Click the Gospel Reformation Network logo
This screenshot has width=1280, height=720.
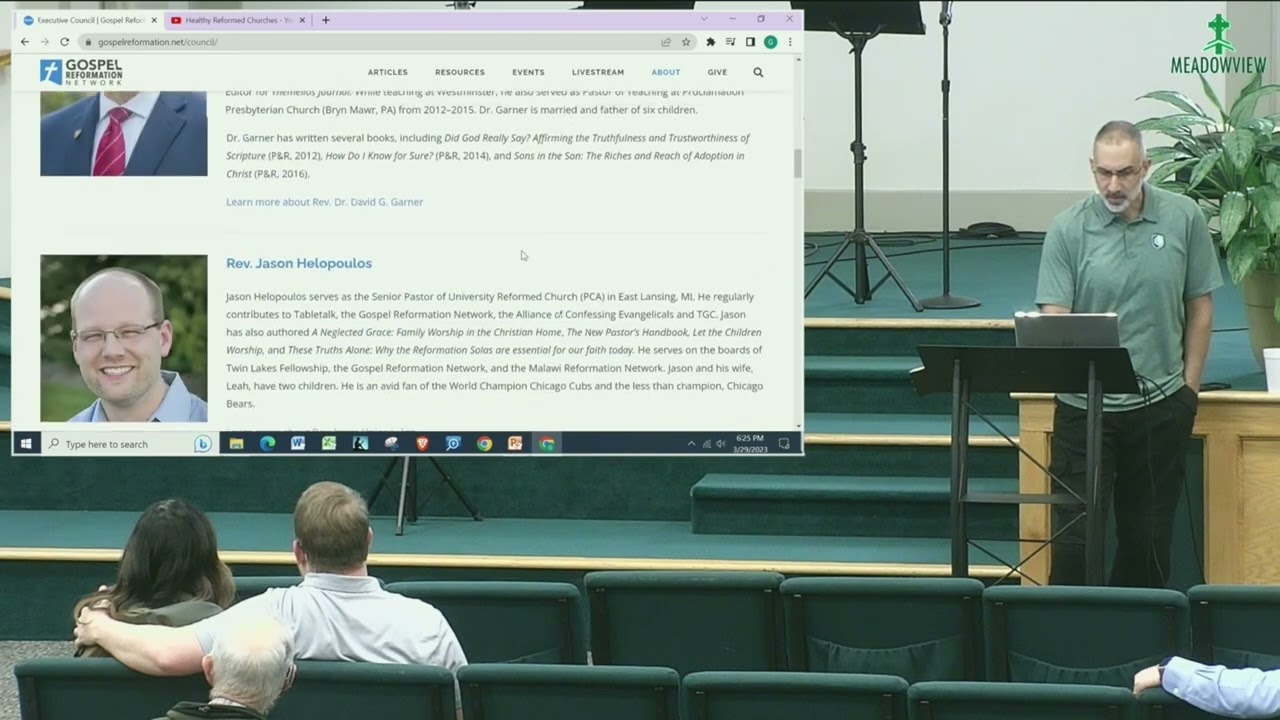pos(81,71)
